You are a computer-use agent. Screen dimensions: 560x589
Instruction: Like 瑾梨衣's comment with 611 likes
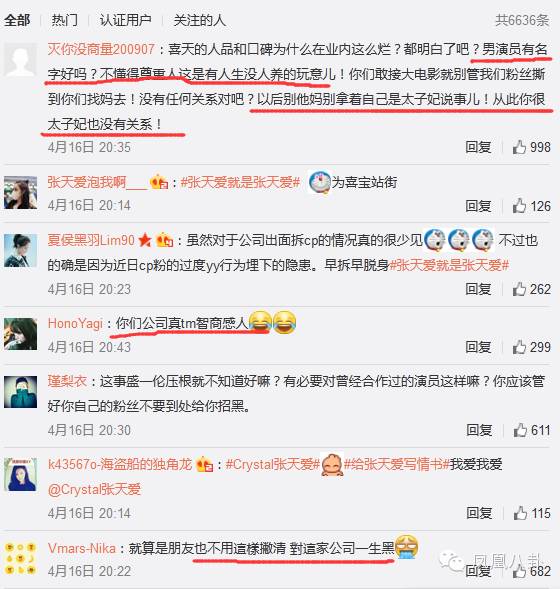coord(520,430)
